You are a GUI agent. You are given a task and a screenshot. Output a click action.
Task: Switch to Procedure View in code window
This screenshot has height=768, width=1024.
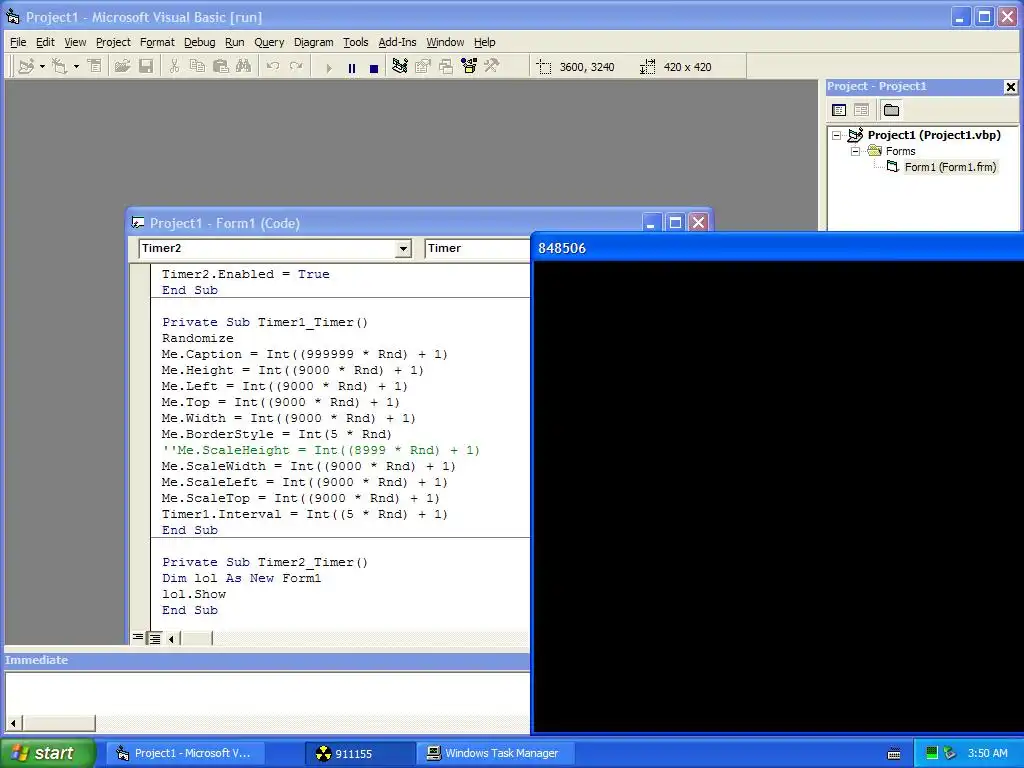tap(138, 638)
